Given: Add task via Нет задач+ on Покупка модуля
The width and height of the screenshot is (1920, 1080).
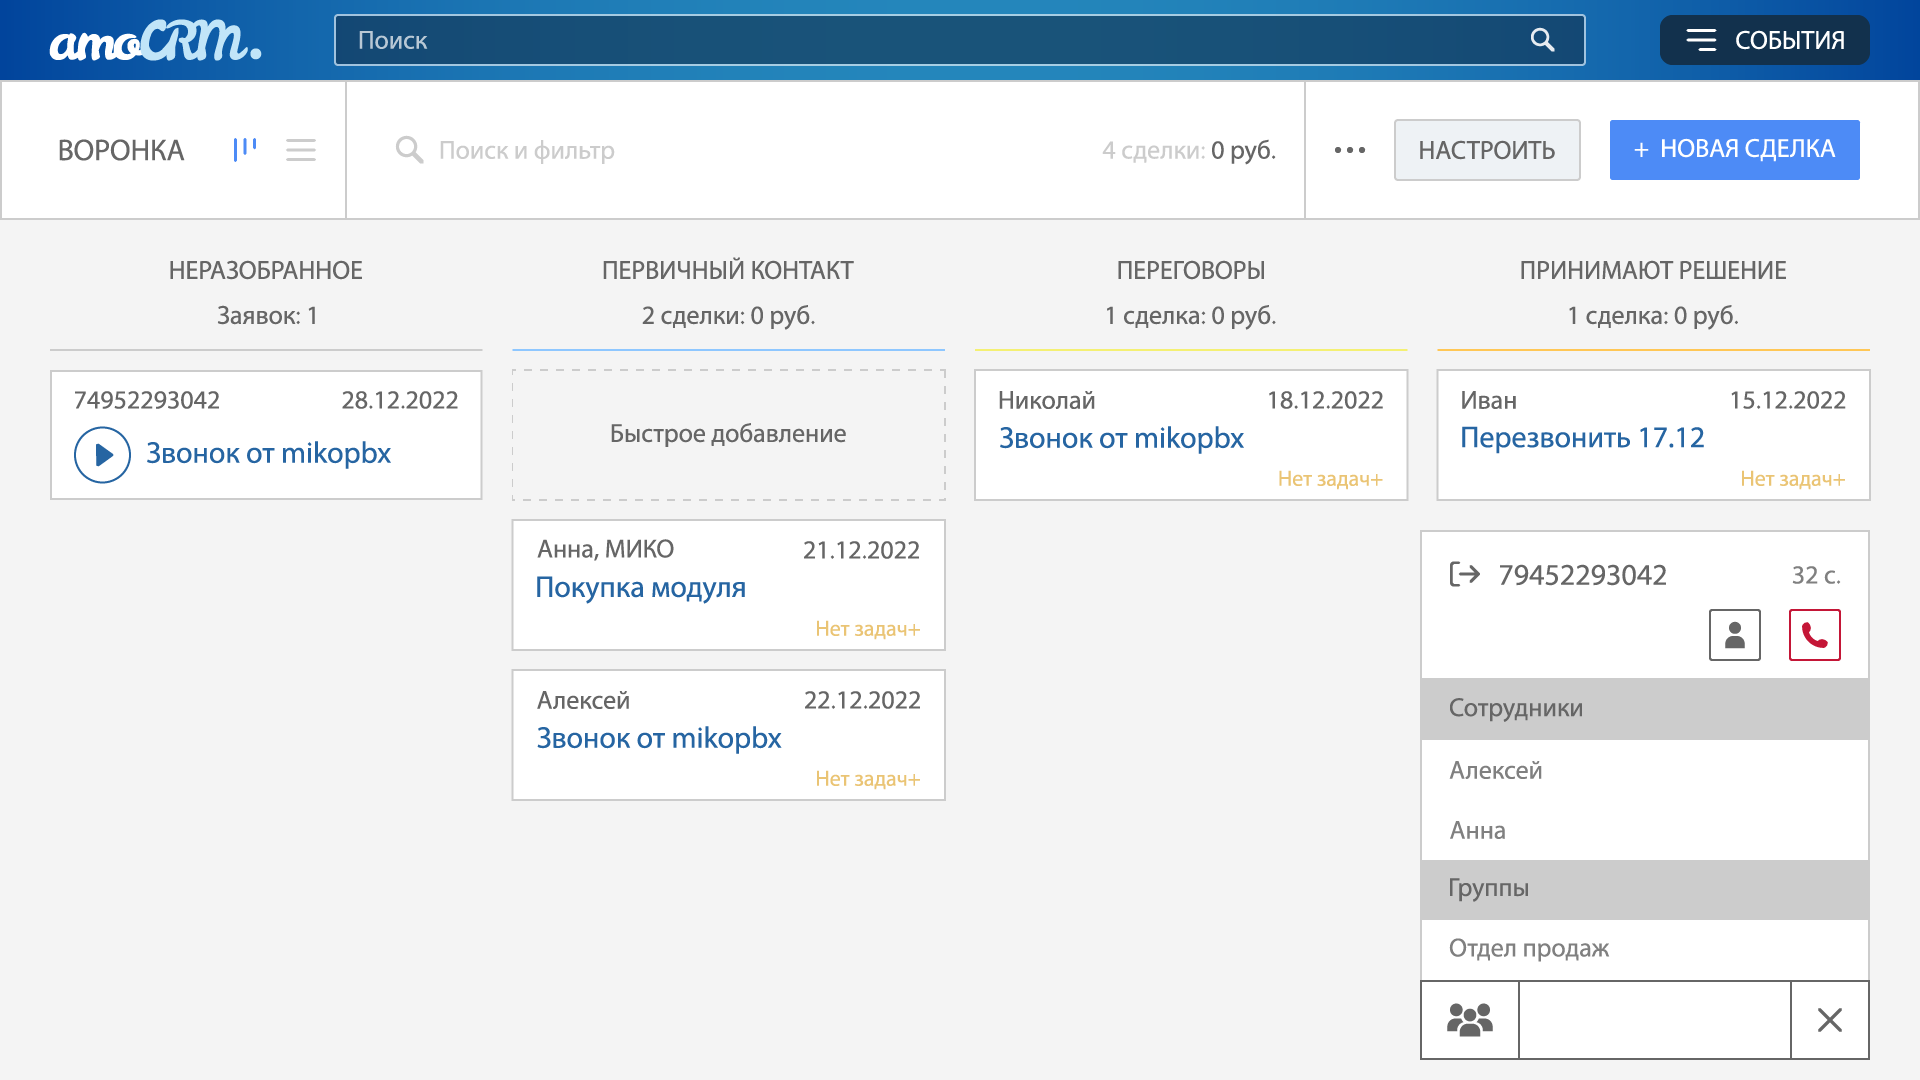Looking at the screenshot, I should (x=867, y=629).
